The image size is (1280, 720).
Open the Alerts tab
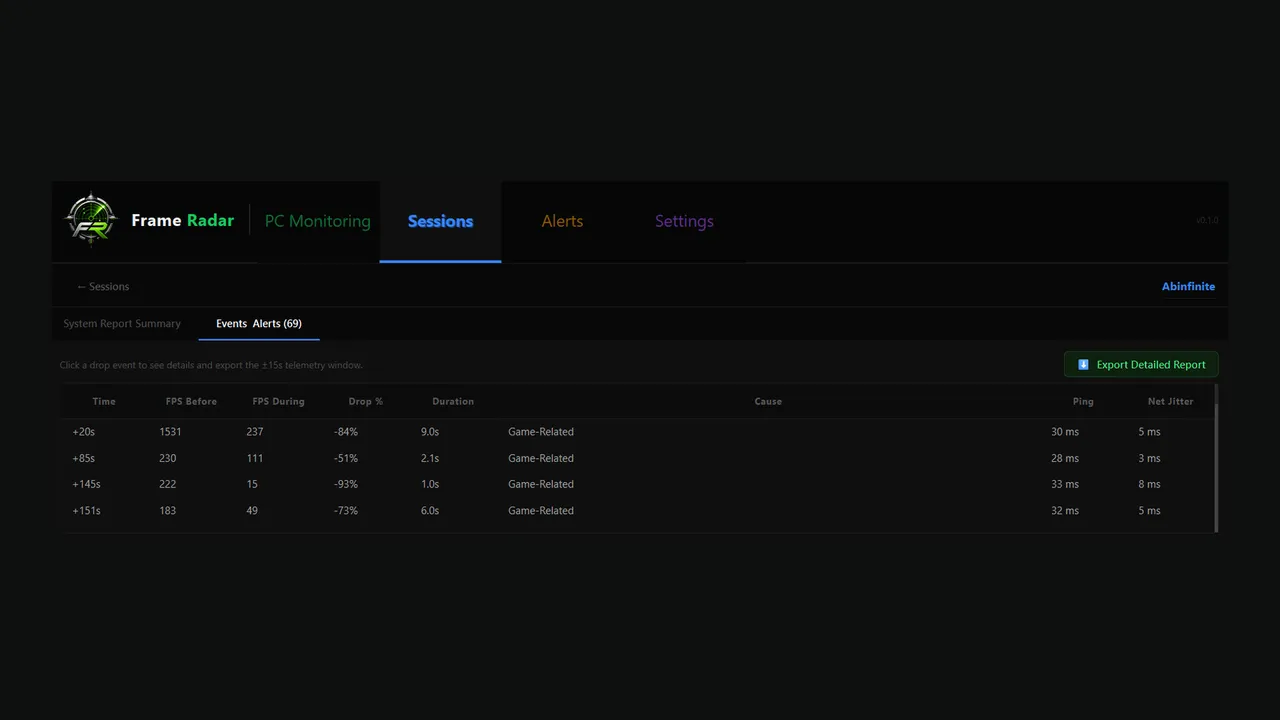pos(562,221)
